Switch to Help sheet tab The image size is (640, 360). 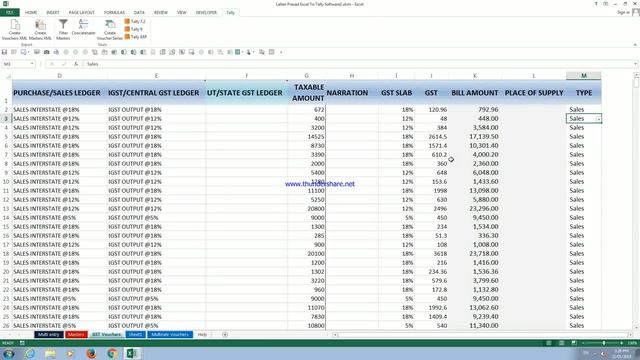(x=202, y=335)
